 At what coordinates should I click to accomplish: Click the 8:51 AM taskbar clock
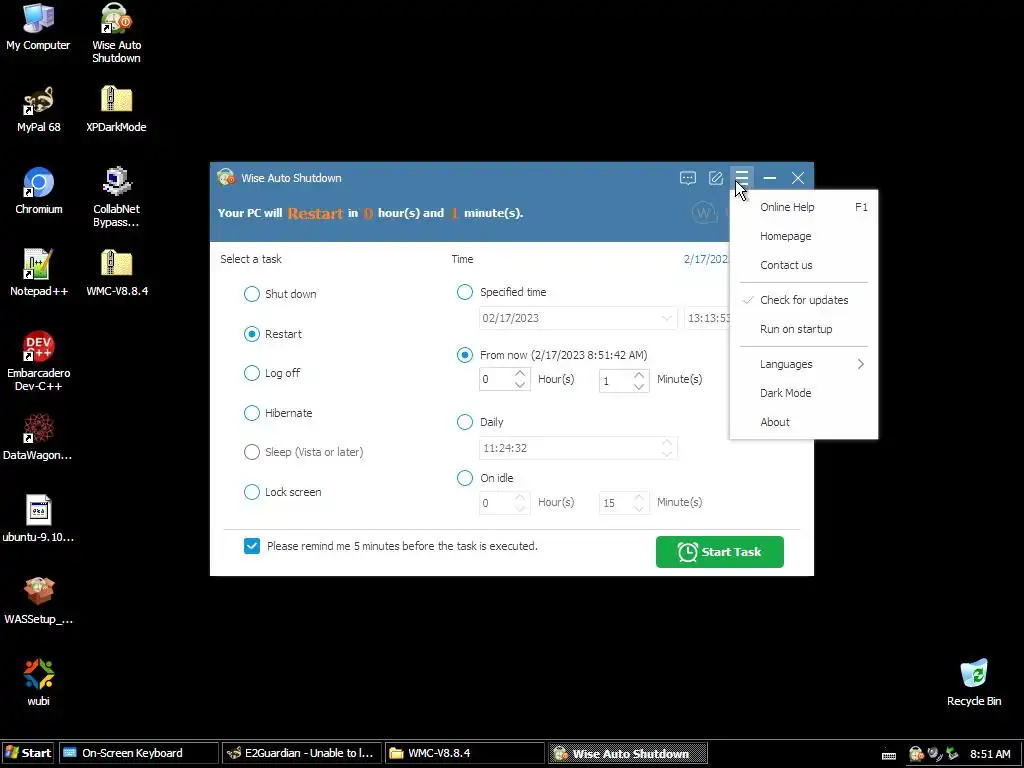990,754
